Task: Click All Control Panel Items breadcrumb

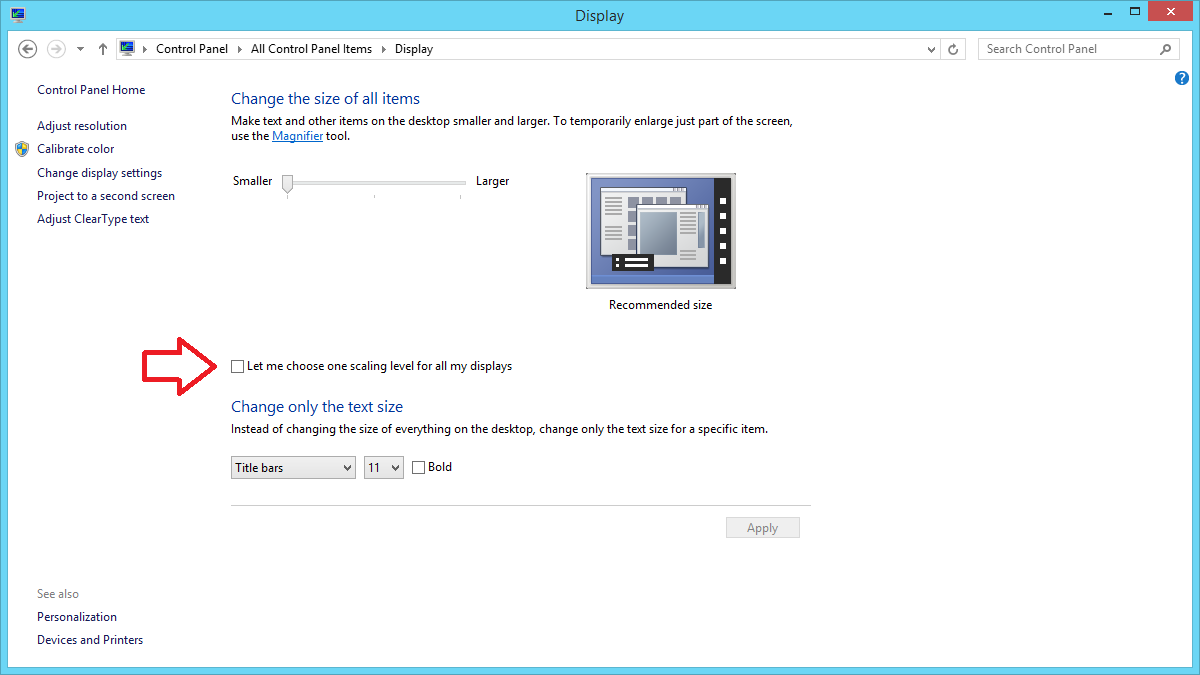Action: click(x=311, y=49)
